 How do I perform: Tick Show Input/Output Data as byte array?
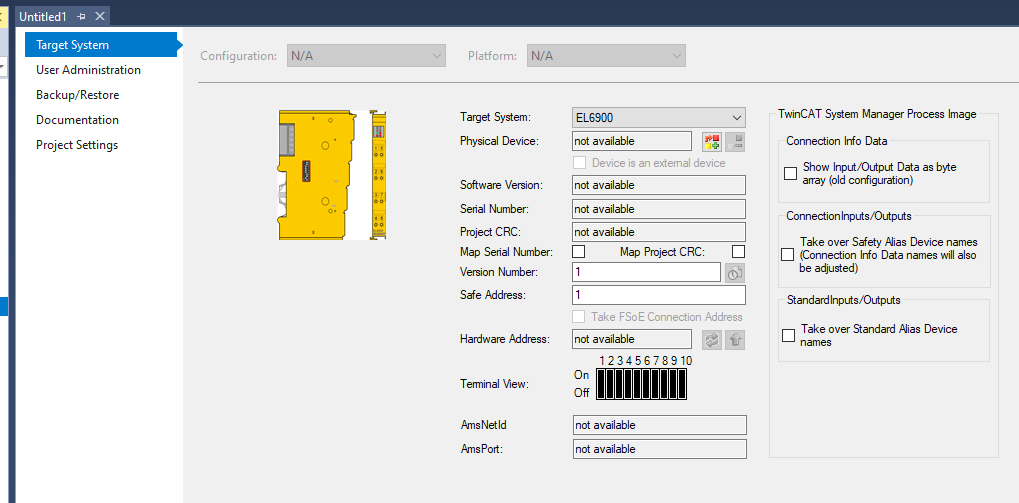pyautogui.click(x=790, y=174)
